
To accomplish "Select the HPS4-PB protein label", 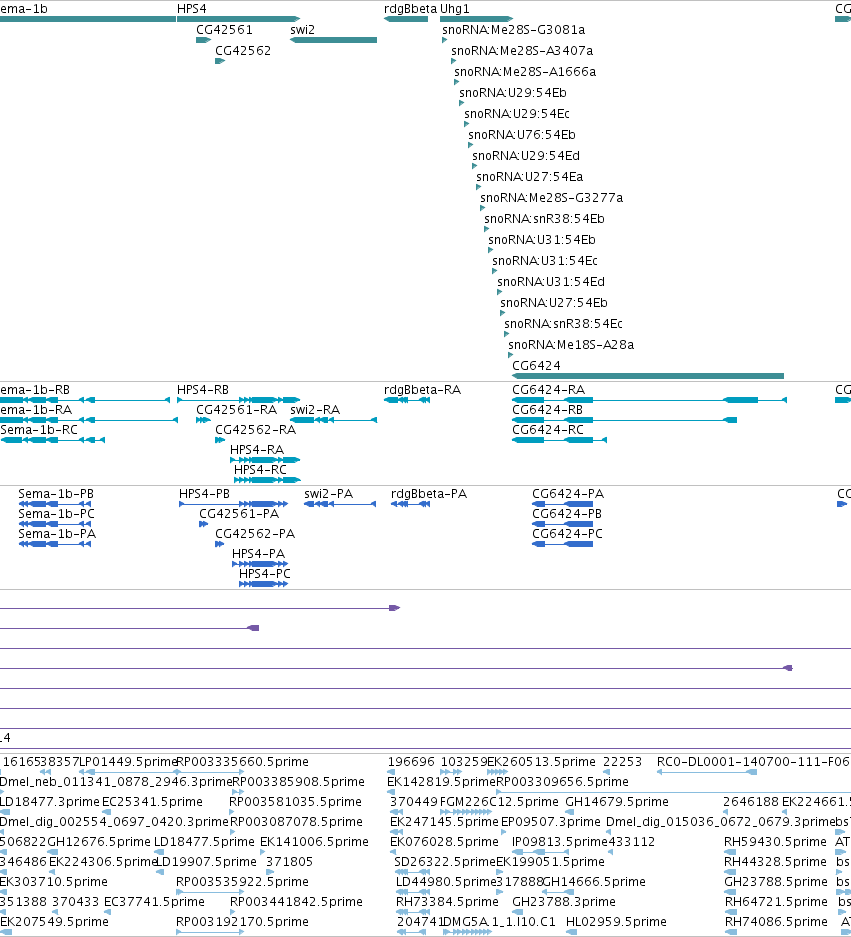I will click(204, 494).
